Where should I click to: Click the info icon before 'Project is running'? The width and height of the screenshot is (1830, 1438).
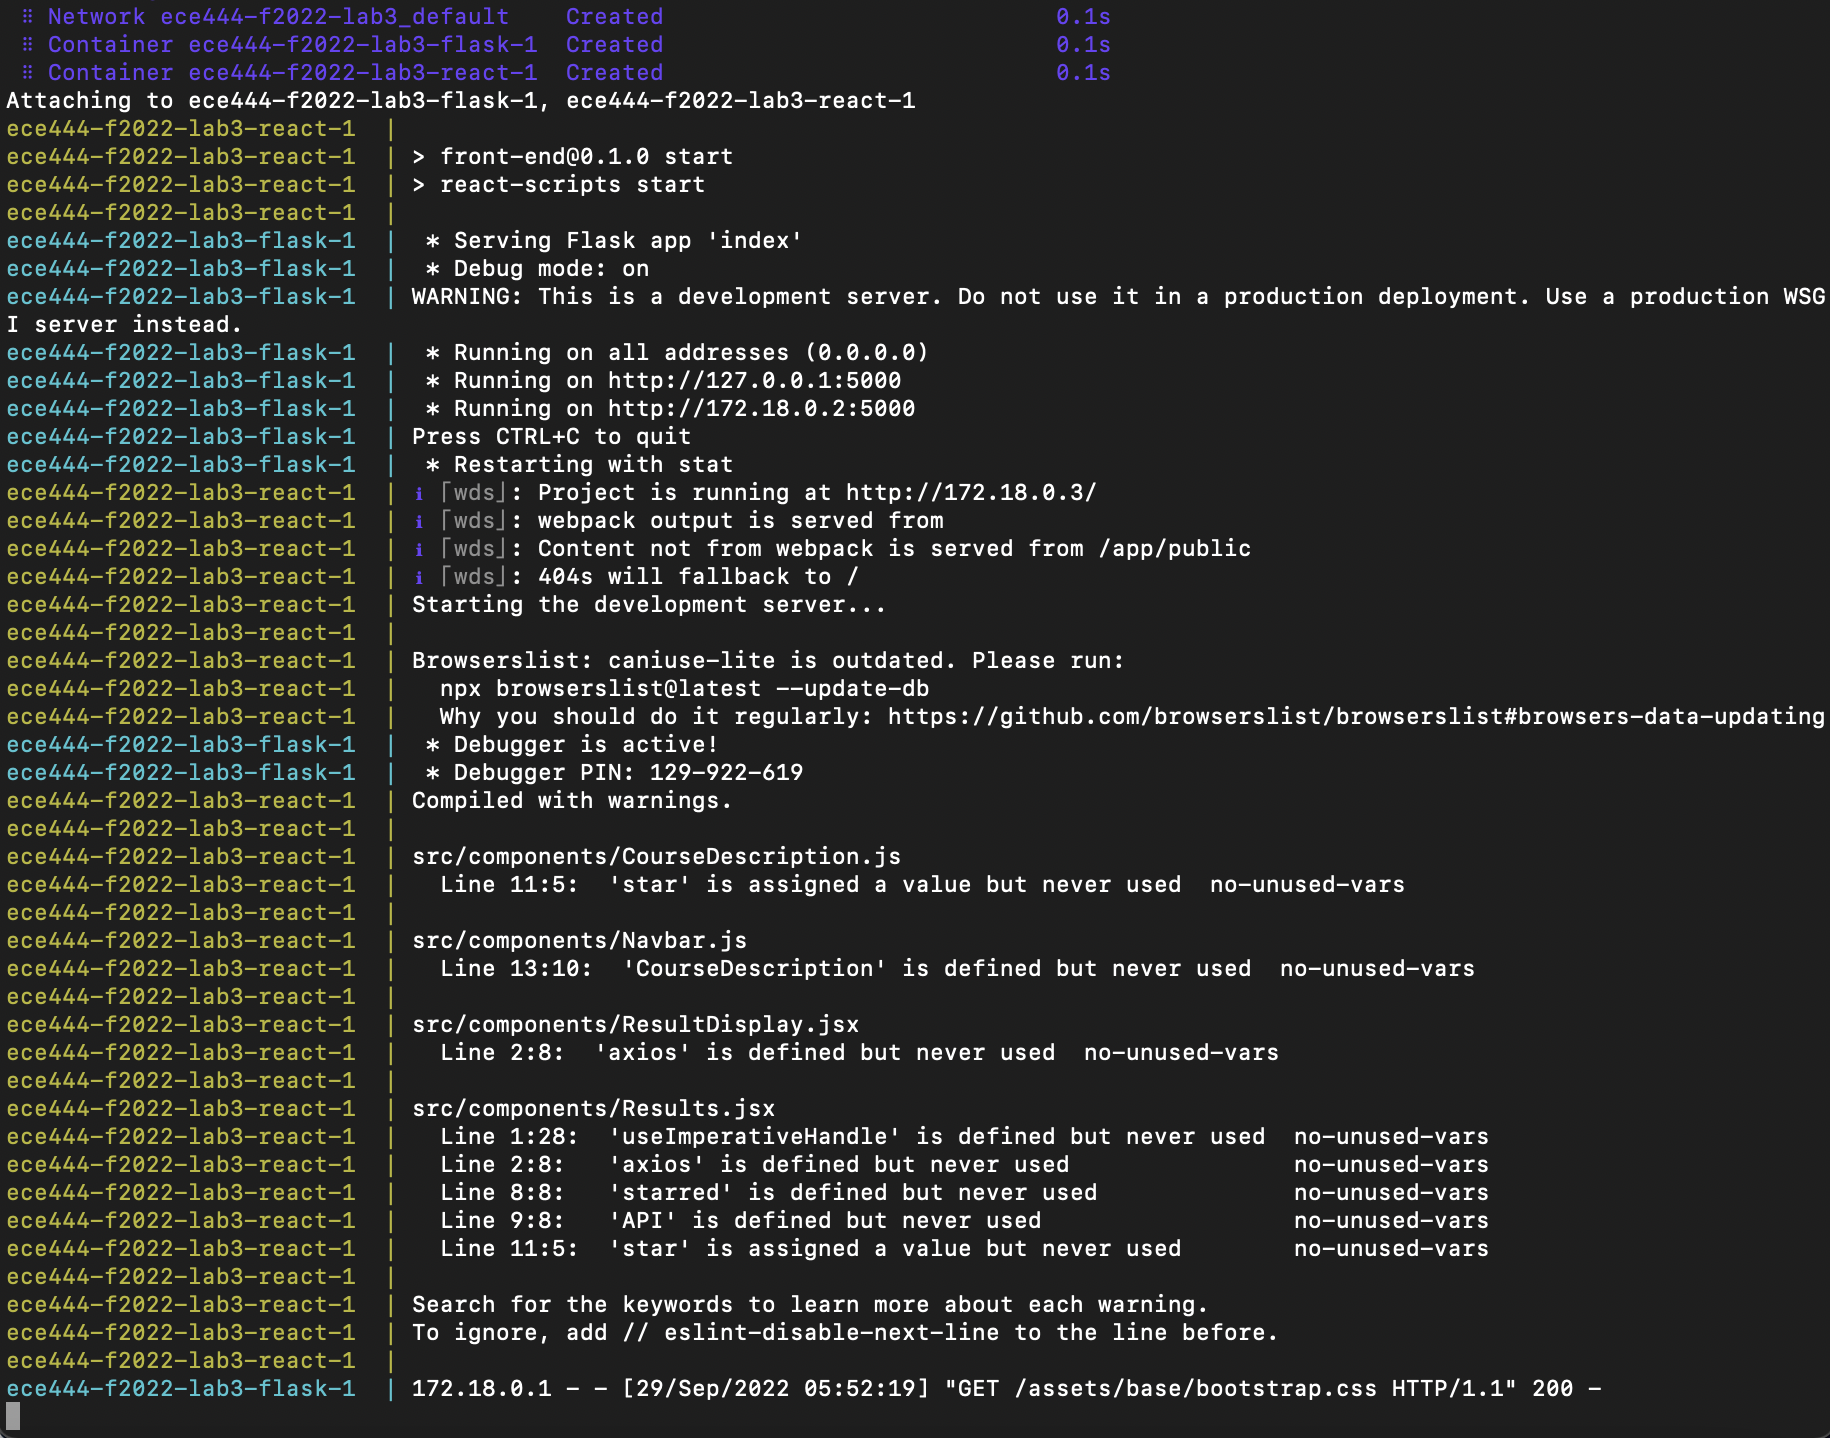[x=419, y=493]
